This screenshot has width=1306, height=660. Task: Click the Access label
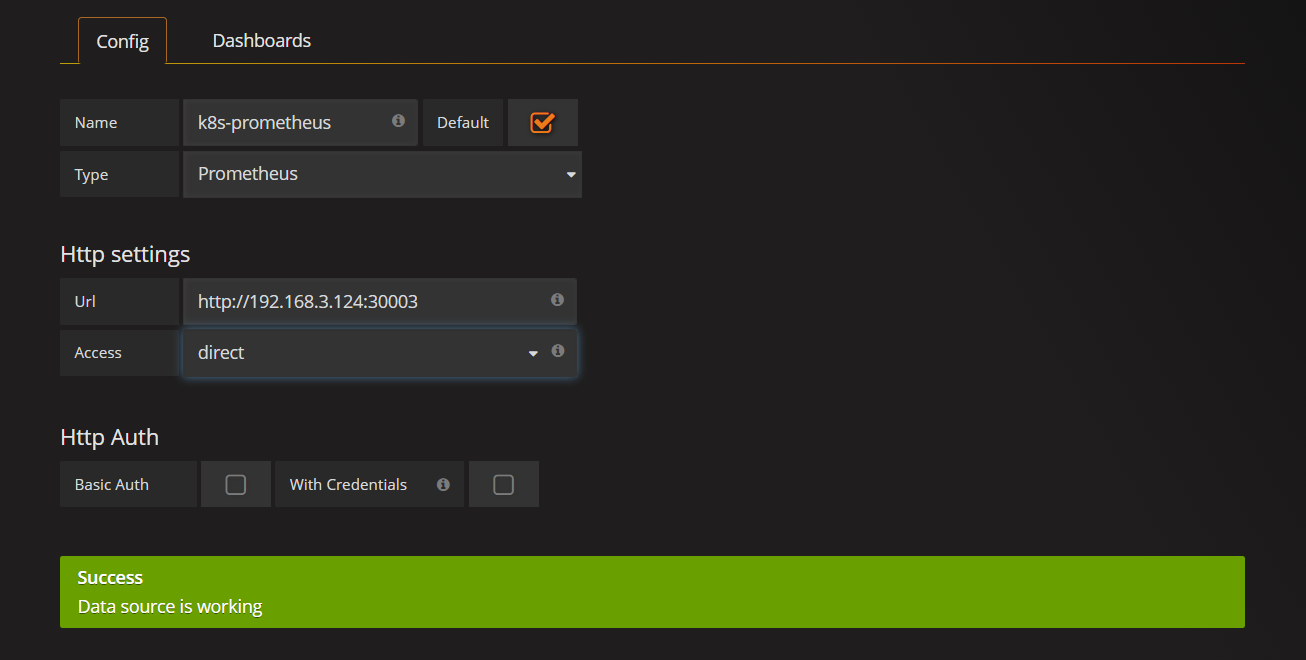tap(98, 353)
